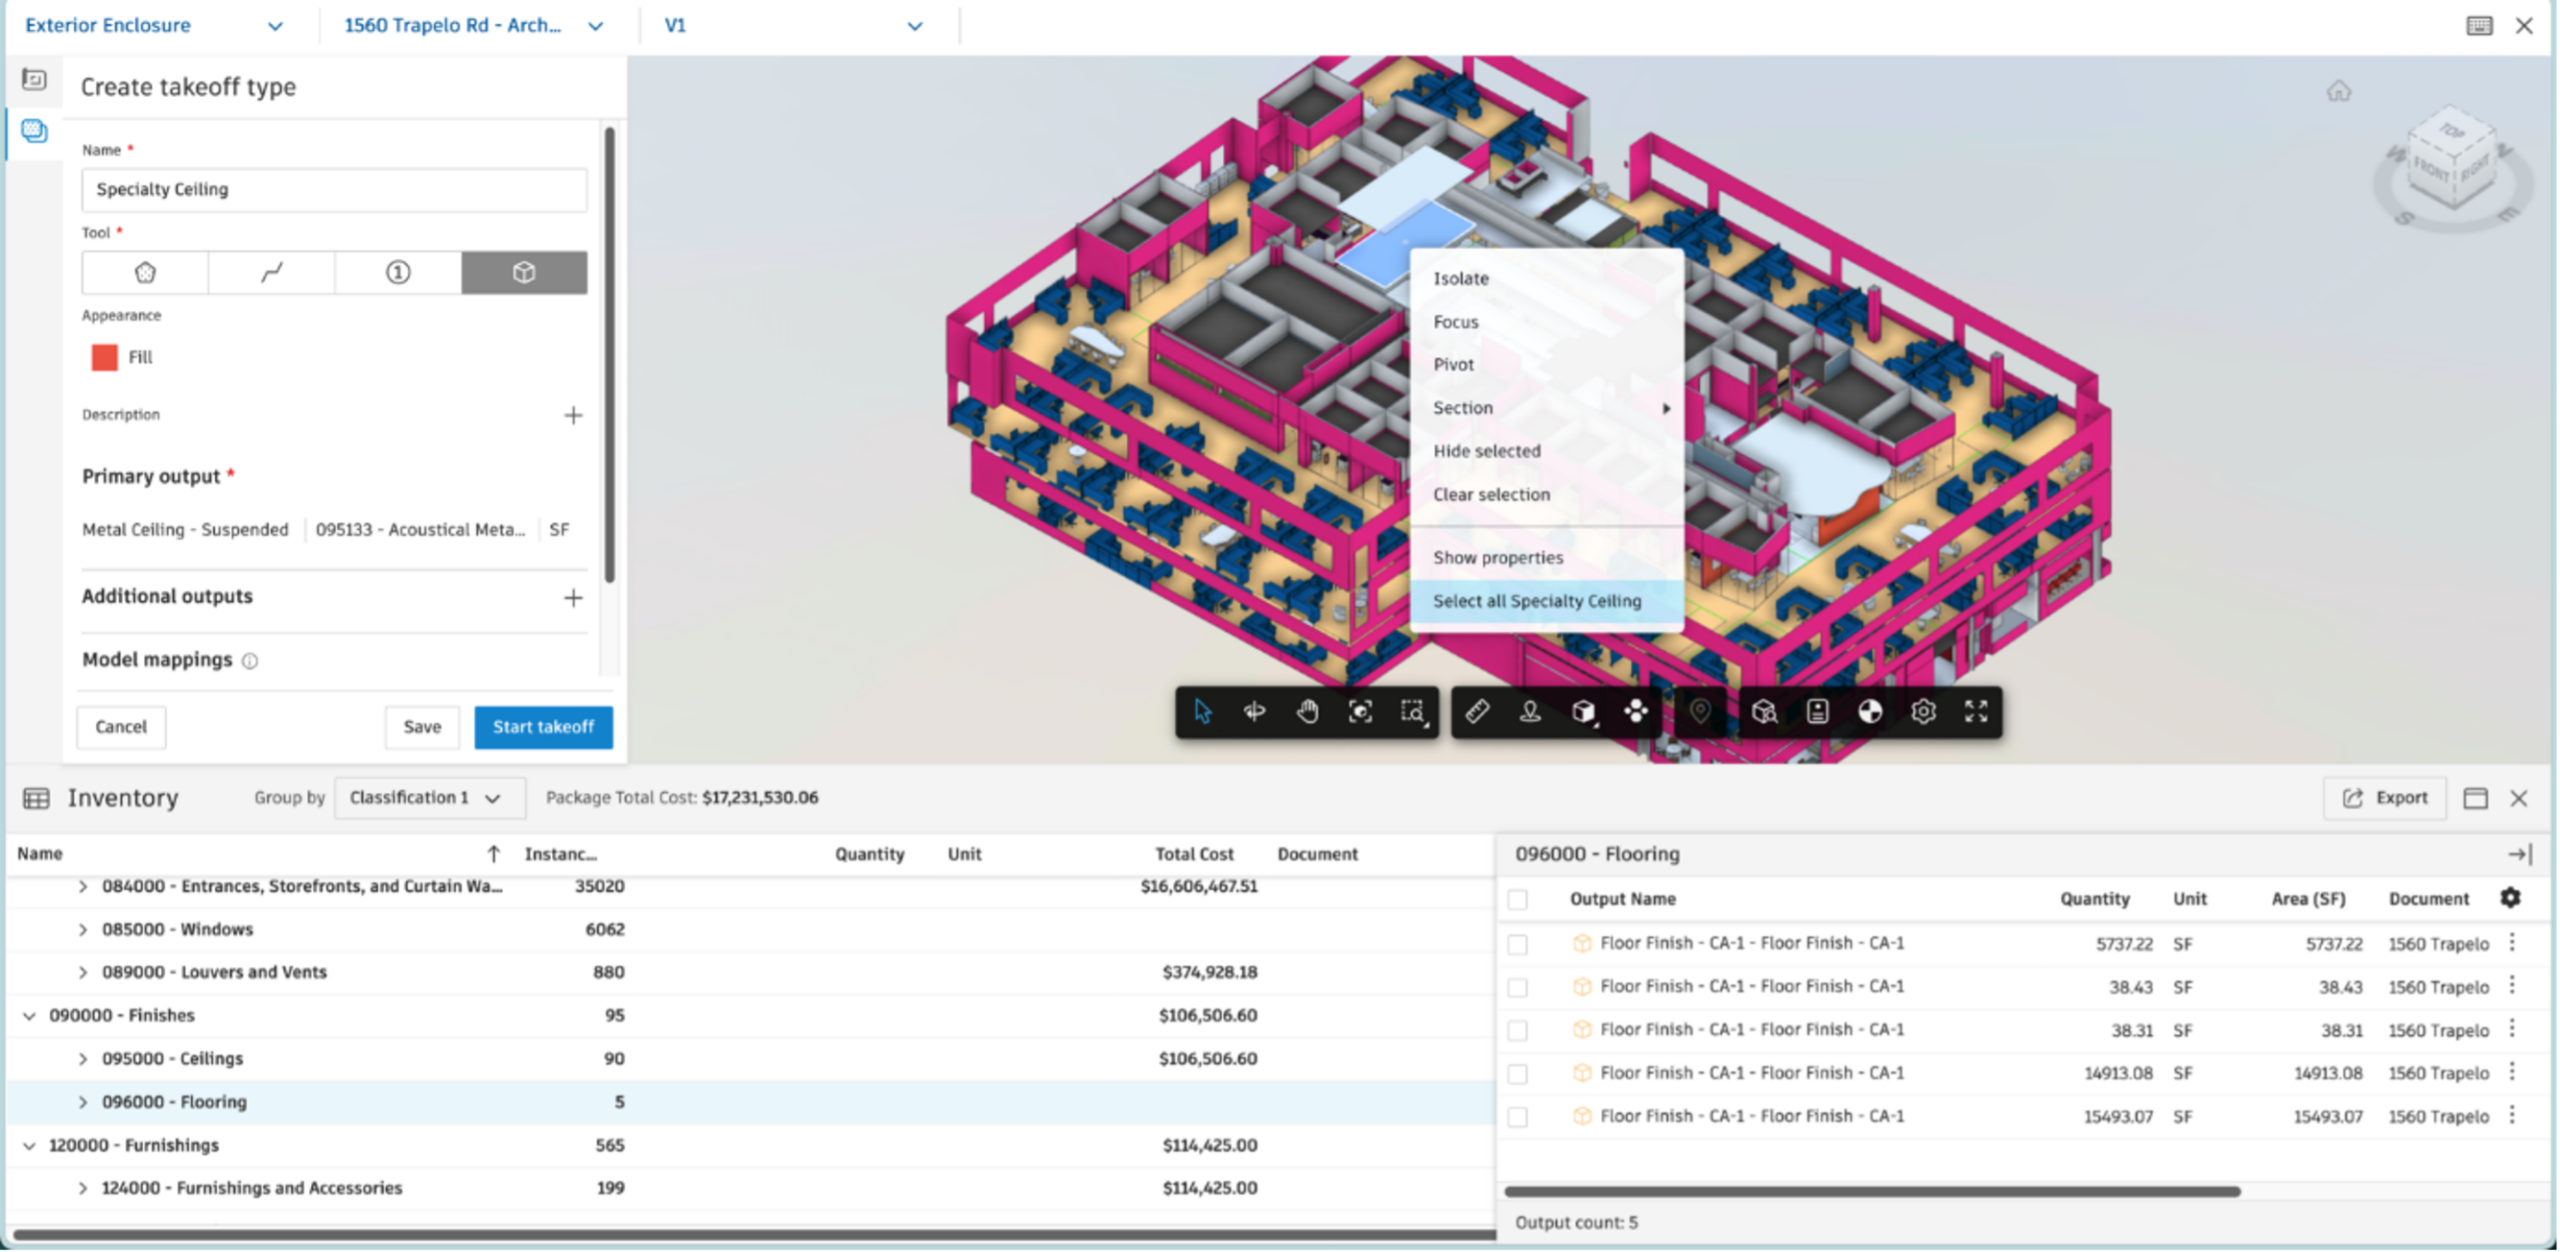2560x1252 pixels.
Task: Toggle full screen viewer mode
Action: point(1976,712)
